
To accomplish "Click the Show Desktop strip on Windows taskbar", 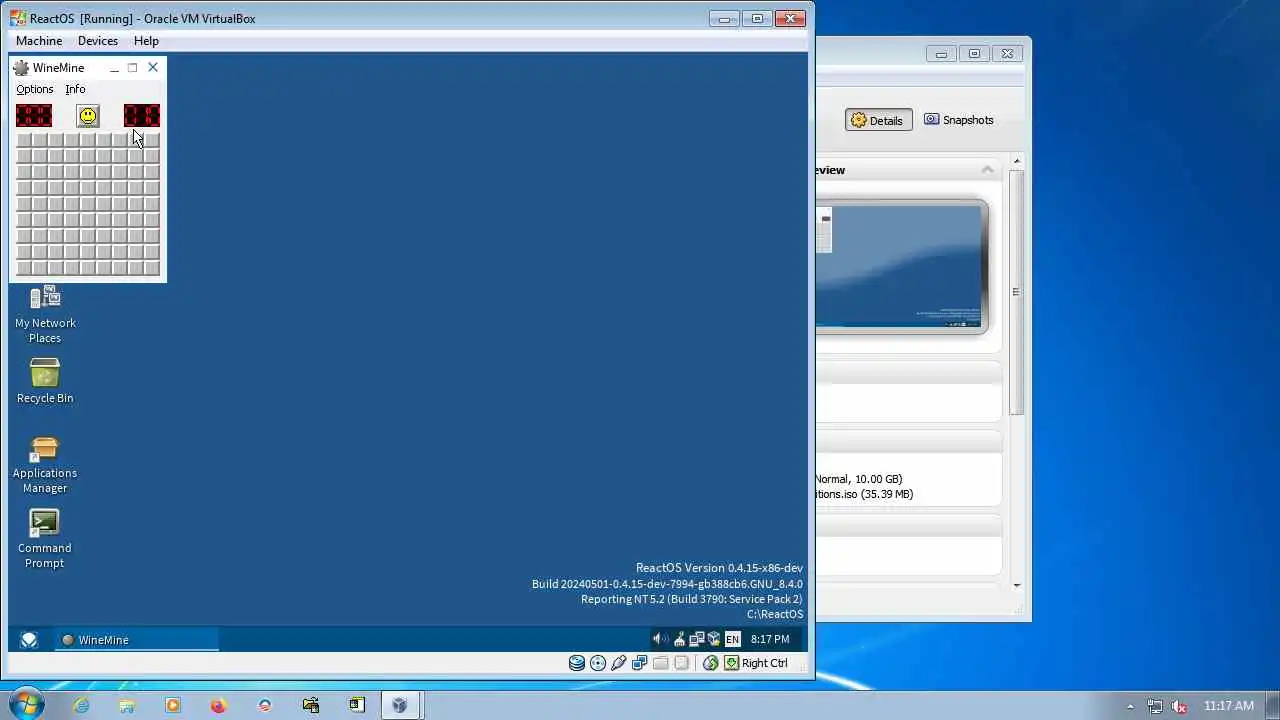I will (x=1273, y=705).
